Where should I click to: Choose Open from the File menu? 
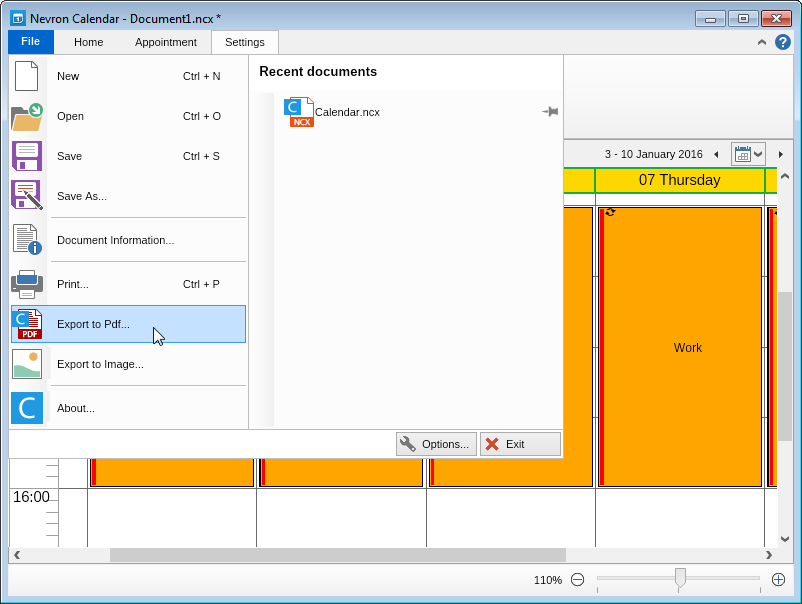click(128, 116)
